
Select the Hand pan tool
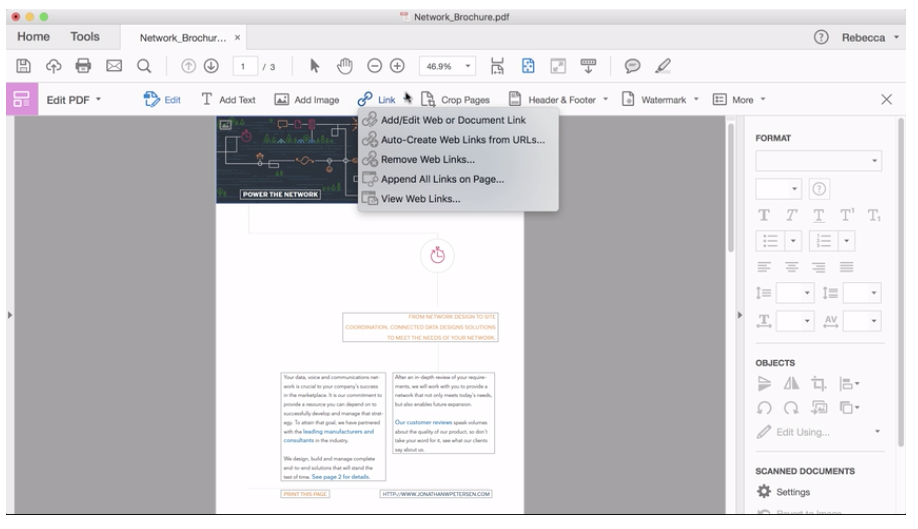[x=346, y=67]
